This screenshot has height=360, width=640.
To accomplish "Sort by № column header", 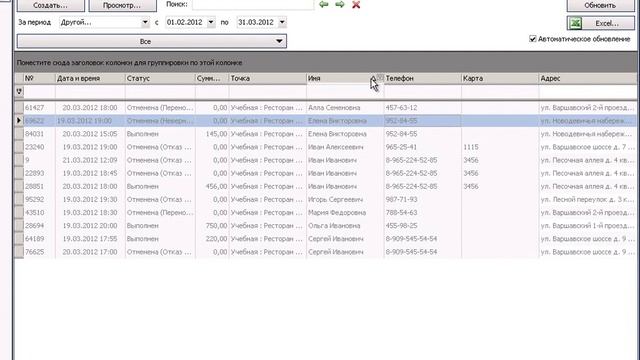I will pyautogui.click(x=39, y=78).
